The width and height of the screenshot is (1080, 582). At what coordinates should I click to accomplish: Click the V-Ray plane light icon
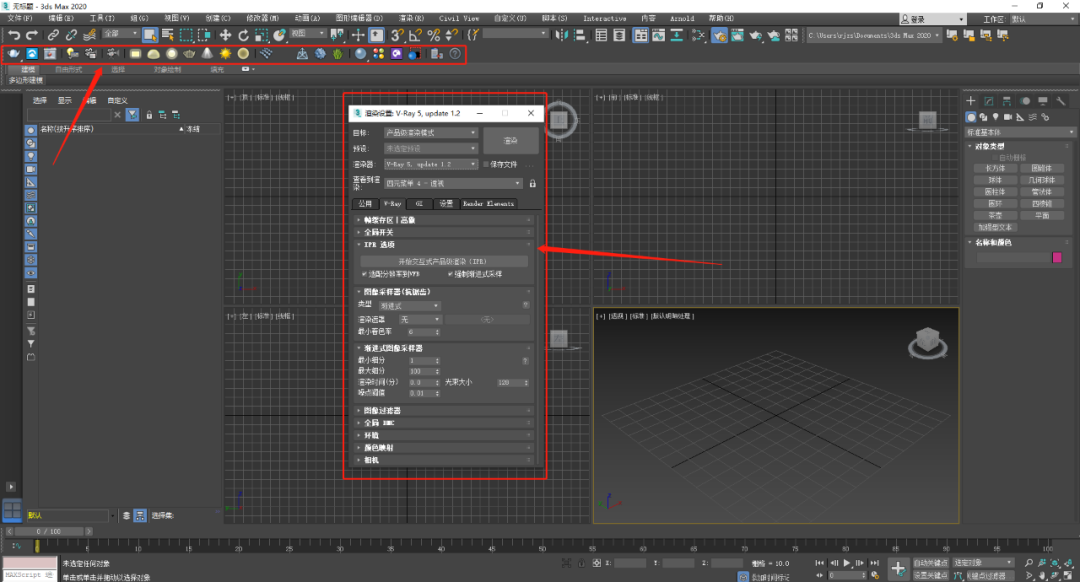(x=136, y=53)
